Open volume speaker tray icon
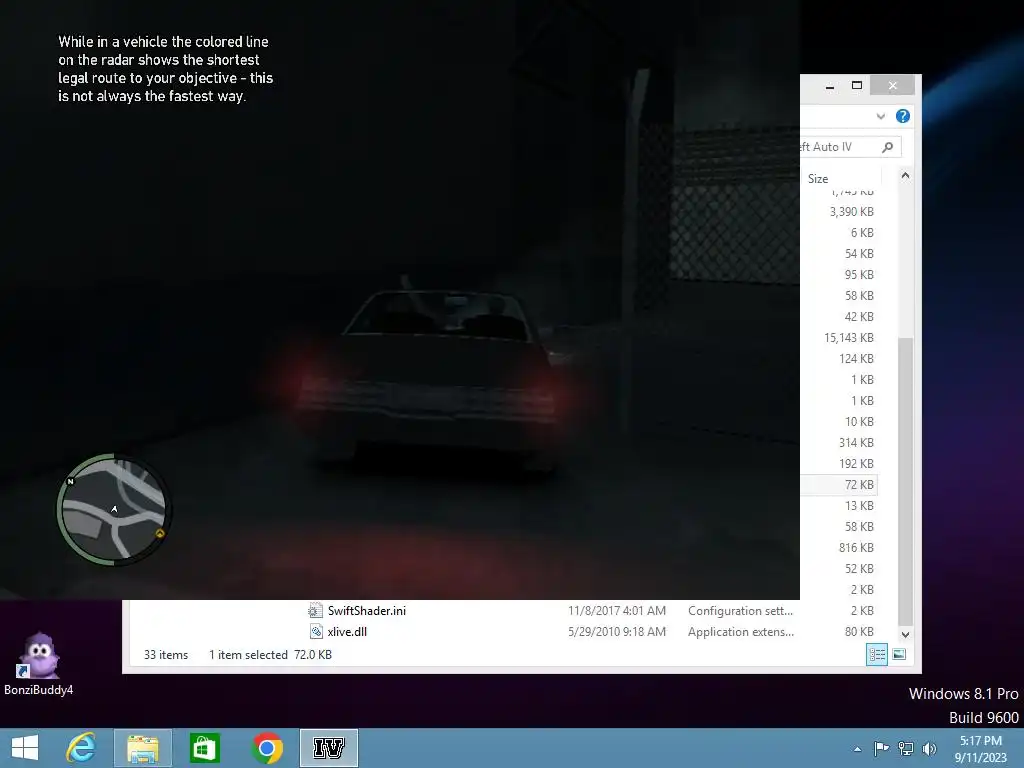The width and height of the screenshot is (1024, 768). (x=929, y=748)
